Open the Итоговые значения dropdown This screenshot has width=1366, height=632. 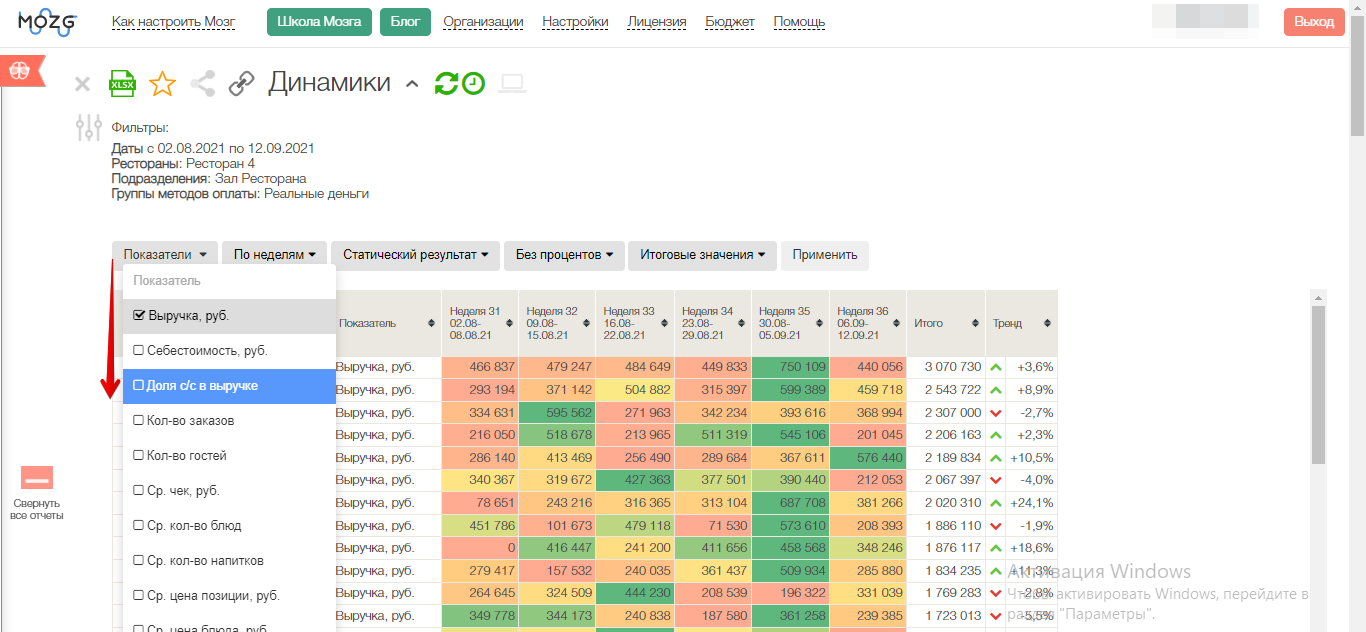pos(702,255)
